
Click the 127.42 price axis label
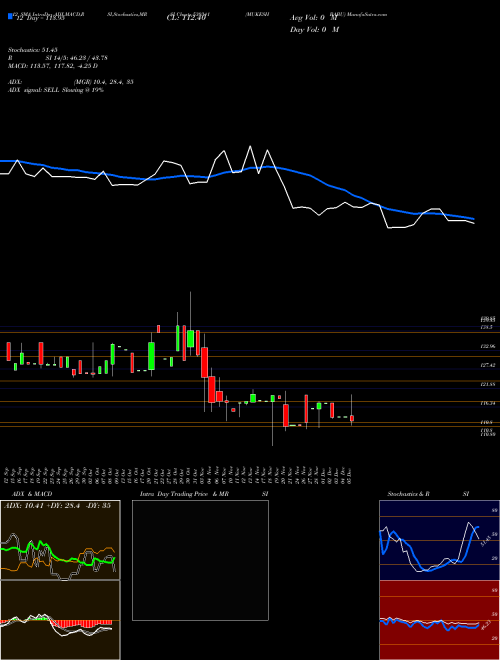(x=488, y=365)
